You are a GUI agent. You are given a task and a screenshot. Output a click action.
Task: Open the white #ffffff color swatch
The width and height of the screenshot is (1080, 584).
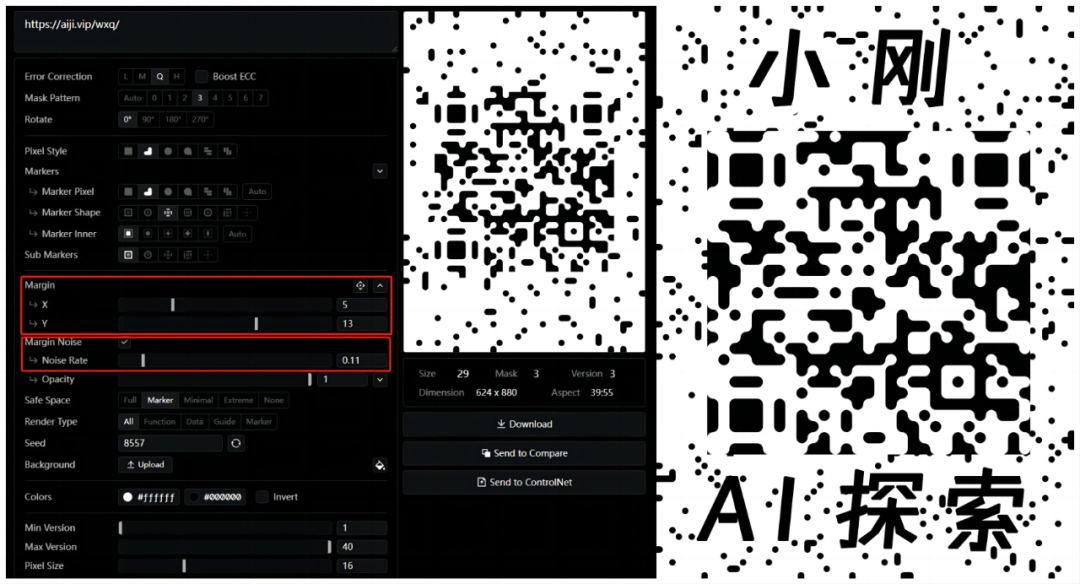click(x=149, y=497)
